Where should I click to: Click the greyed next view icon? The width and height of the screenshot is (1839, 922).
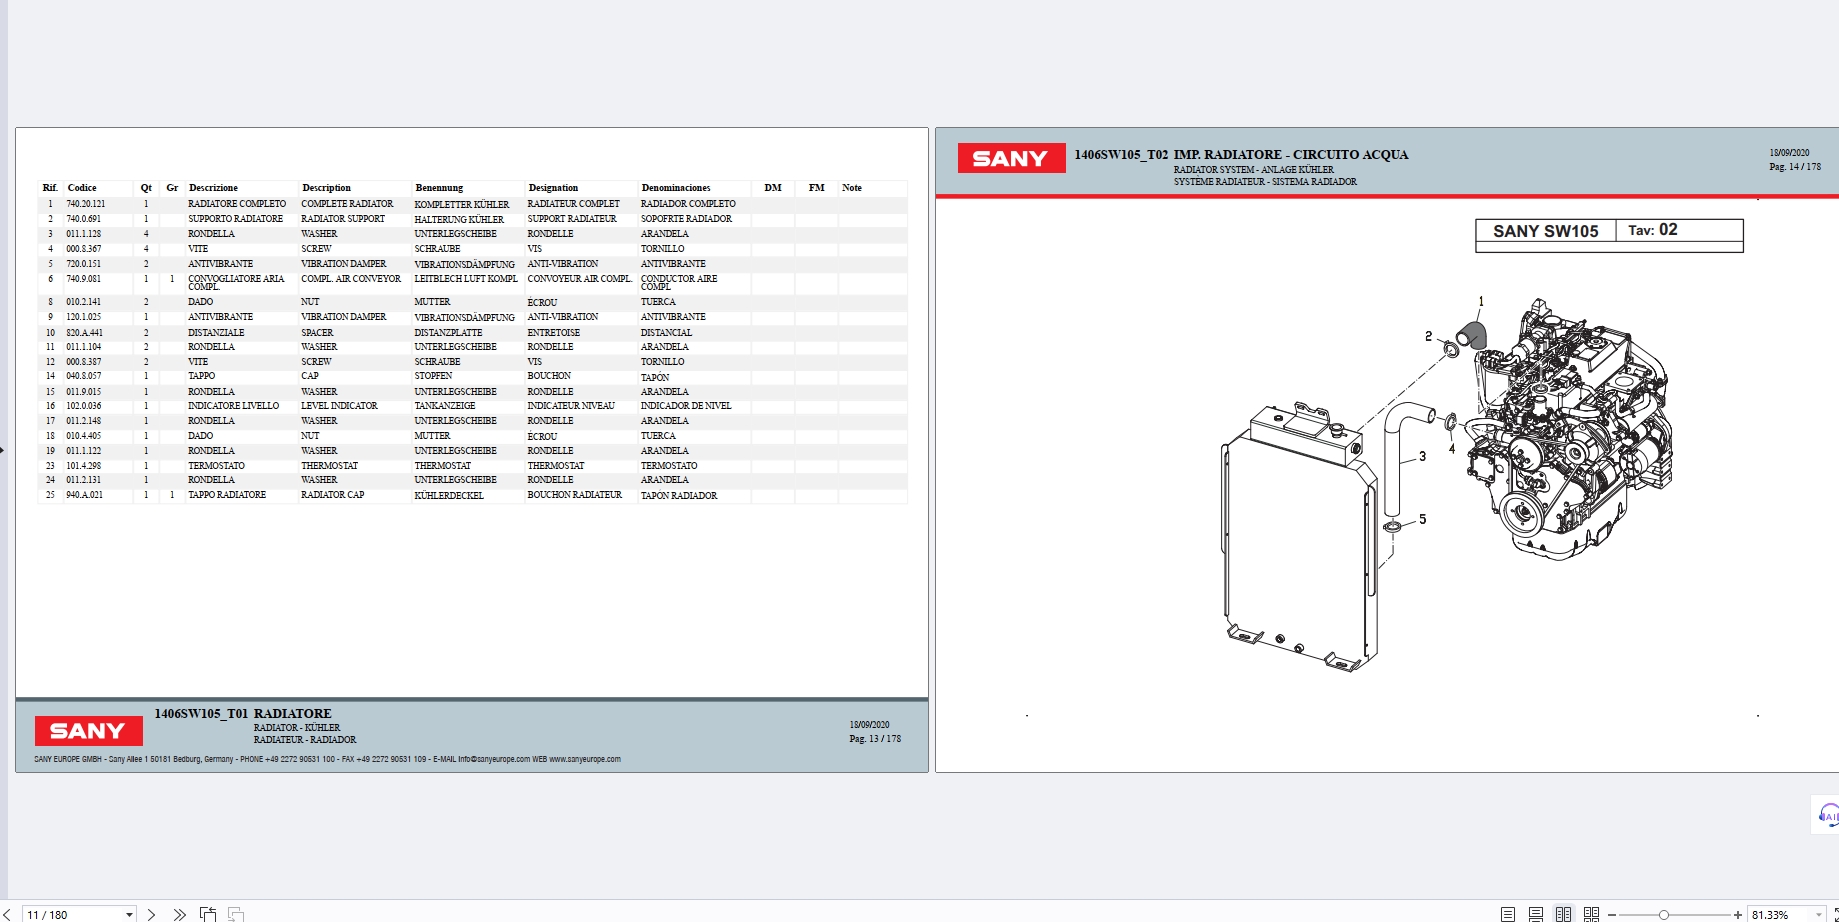coord(236,914)
